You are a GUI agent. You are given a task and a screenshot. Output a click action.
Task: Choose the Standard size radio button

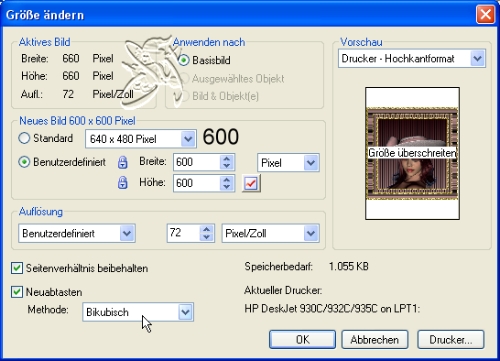[x=24, y=138]
